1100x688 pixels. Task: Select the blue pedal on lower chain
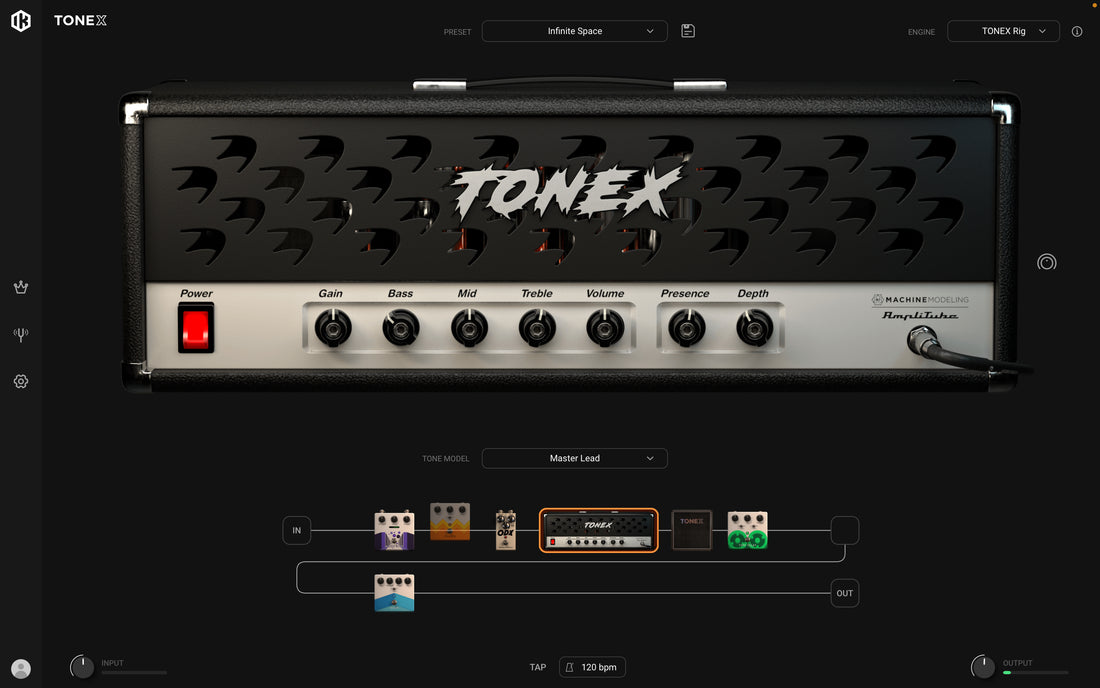tap(394, 593)
